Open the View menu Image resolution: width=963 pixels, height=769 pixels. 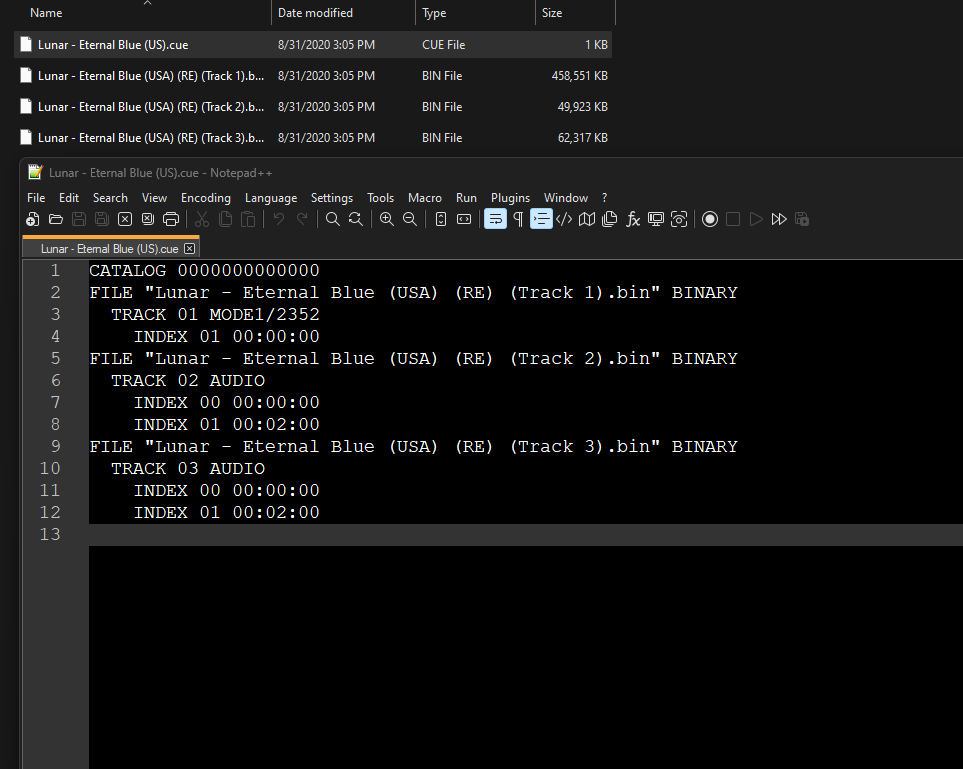pos(154,198)
